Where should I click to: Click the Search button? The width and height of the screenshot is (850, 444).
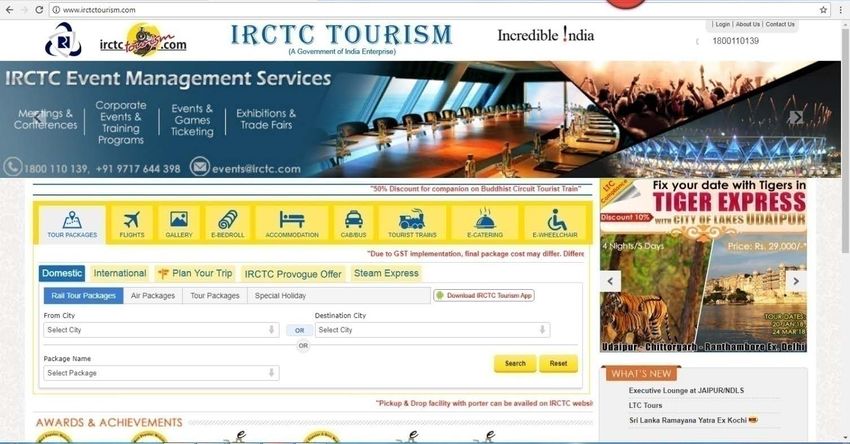[x=515, y=363]
